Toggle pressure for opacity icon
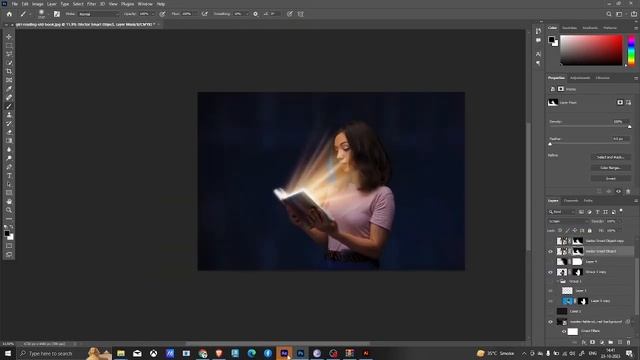This screenshot has height=360, width=640. coord(162,14)
